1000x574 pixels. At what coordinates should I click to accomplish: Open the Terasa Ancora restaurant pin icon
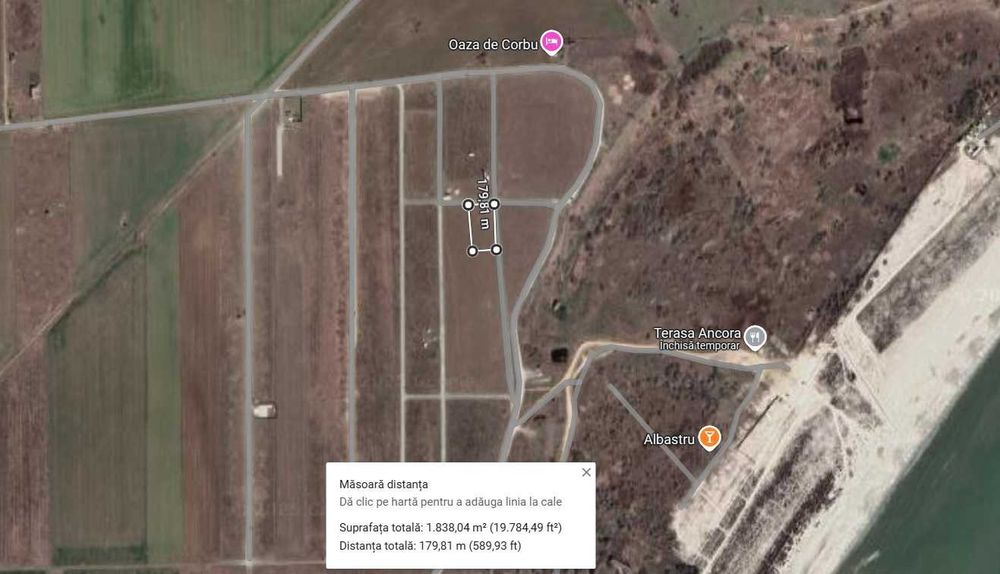(x=755, y=337)
